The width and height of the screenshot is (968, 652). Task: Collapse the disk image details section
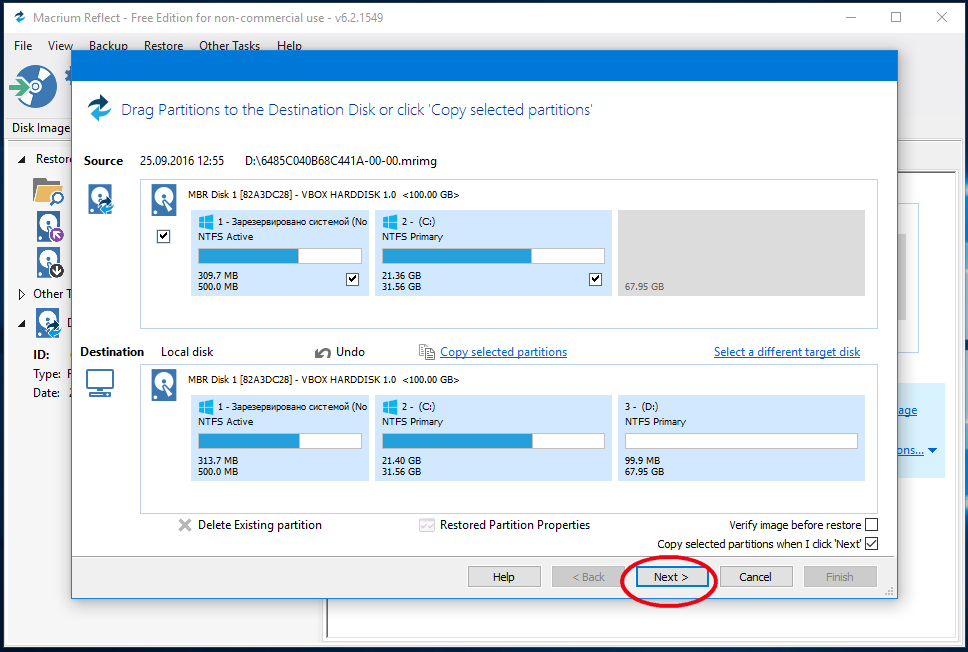[x=22, y=323]
